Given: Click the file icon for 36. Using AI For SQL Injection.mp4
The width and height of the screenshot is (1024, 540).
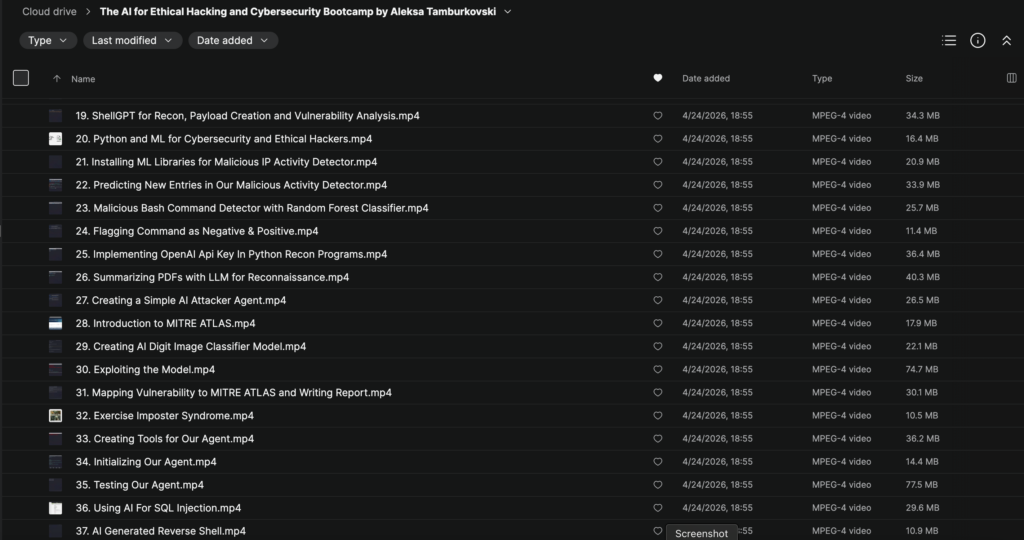Looking at the screenshot, I should (55, 508).
